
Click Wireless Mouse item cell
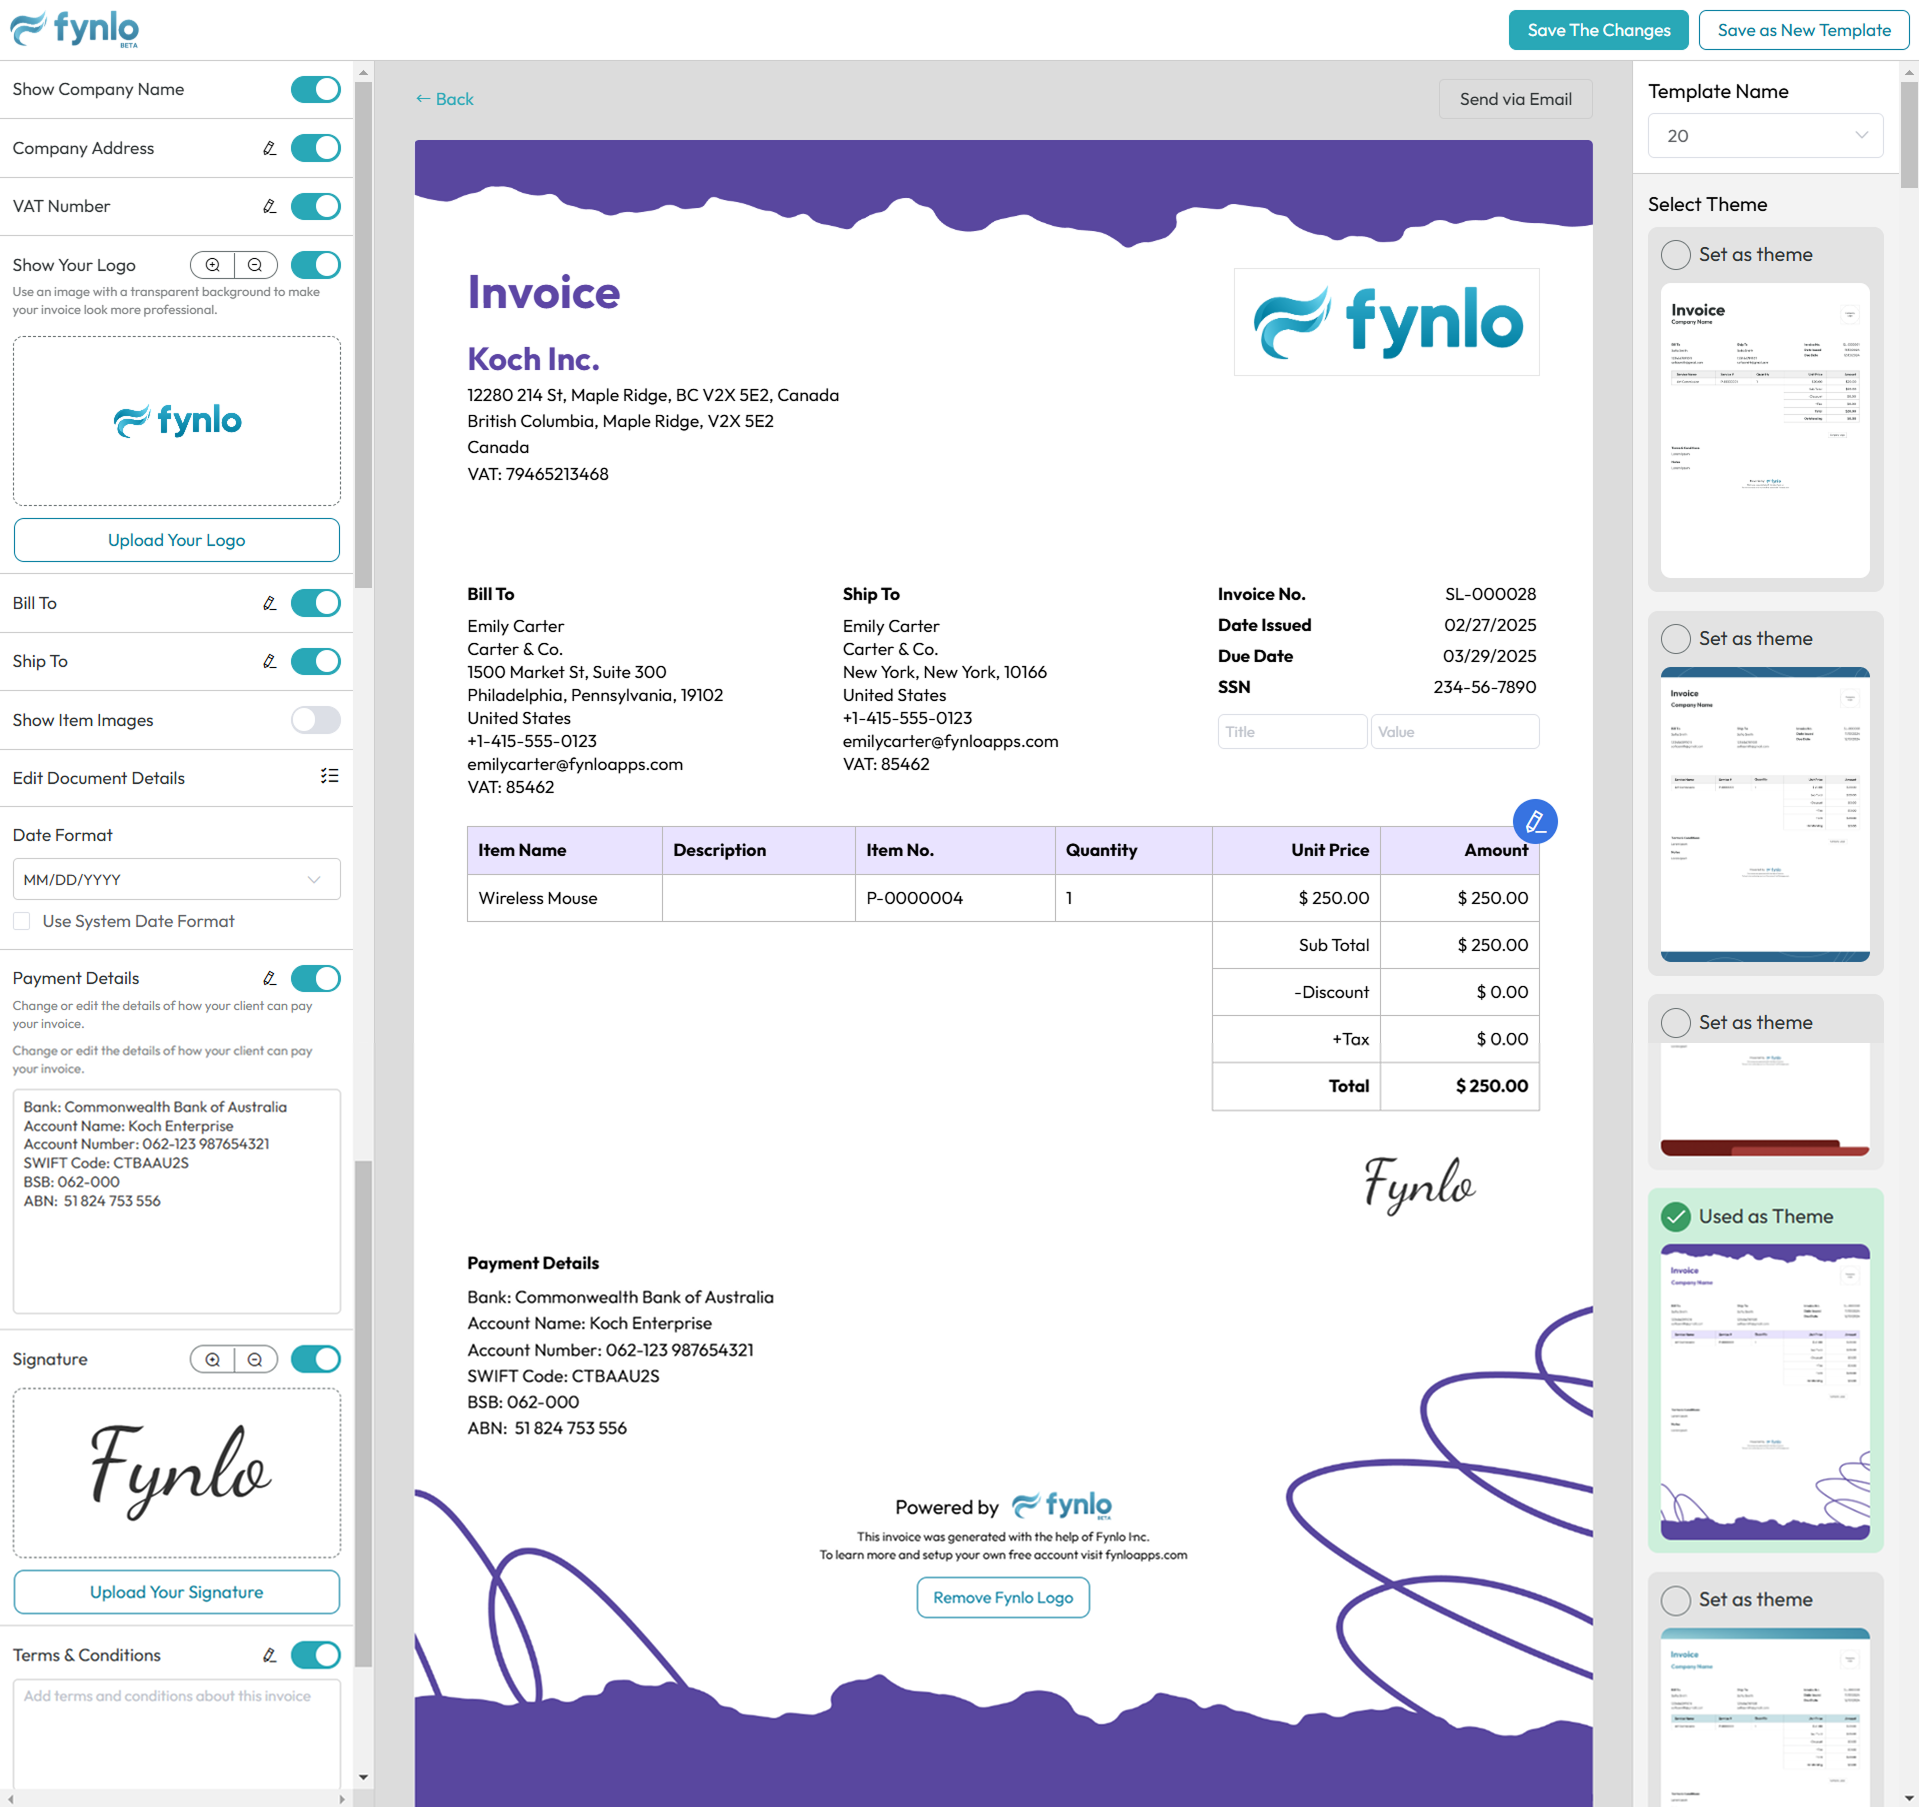point(564,898)
